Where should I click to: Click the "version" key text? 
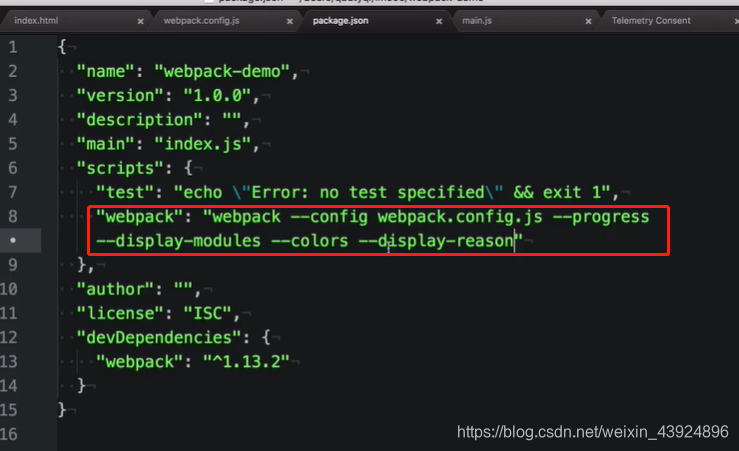click(x=120, y=96)
